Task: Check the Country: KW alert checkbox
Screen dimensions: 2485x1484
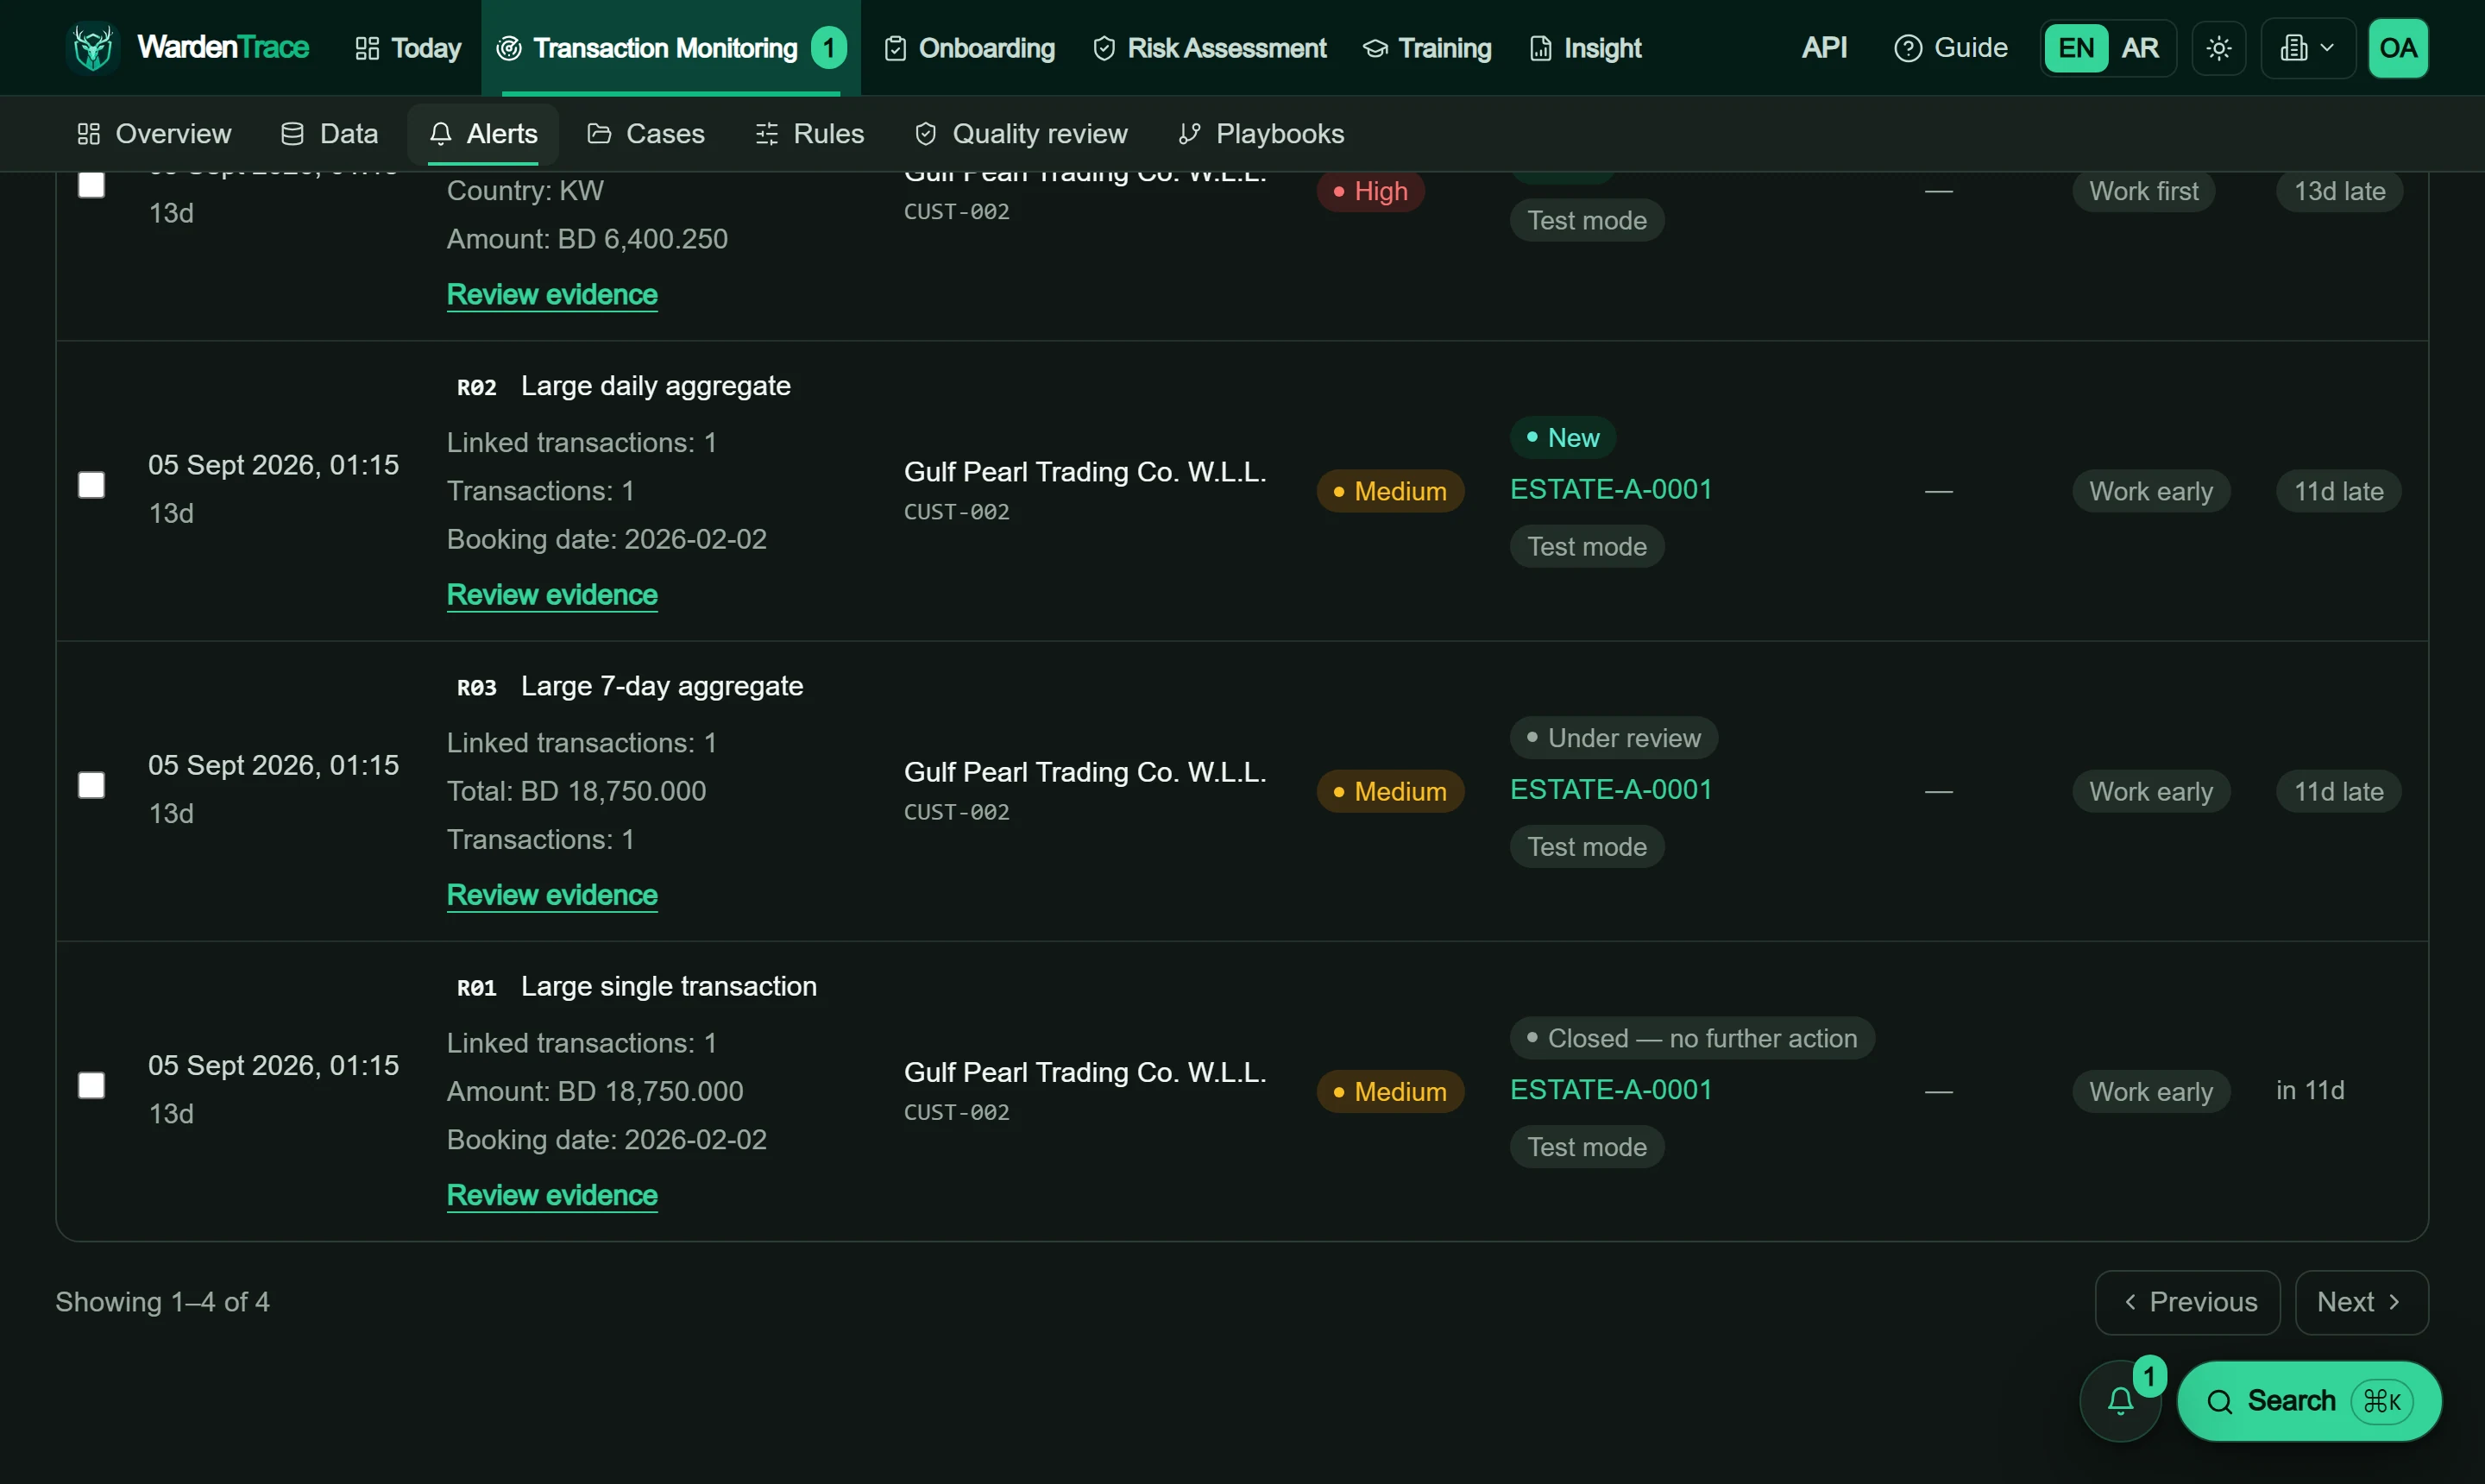Action: coord(91,185)
